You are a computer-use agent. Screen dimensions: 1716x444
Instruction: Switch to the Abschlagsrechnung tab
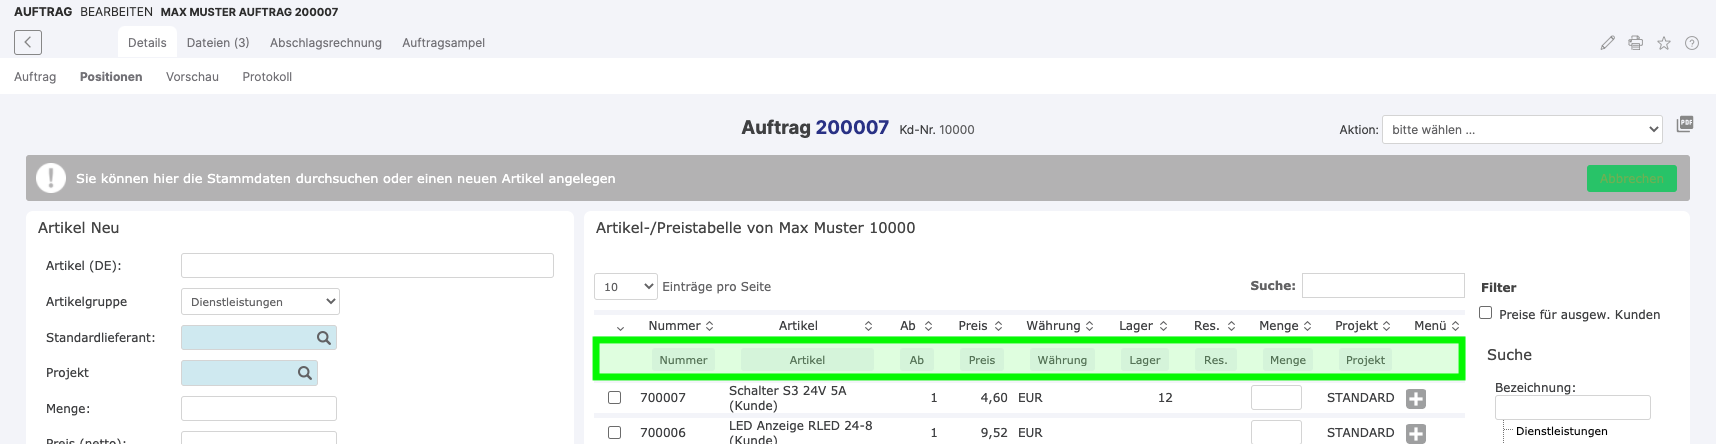pyautogui.click(x=326, y=43)
